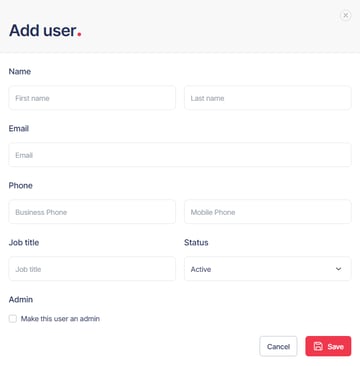Image resolution: width=360 pixels, height=366 pixels.
Task: Click into the Email input box
Action: point(180,155)
